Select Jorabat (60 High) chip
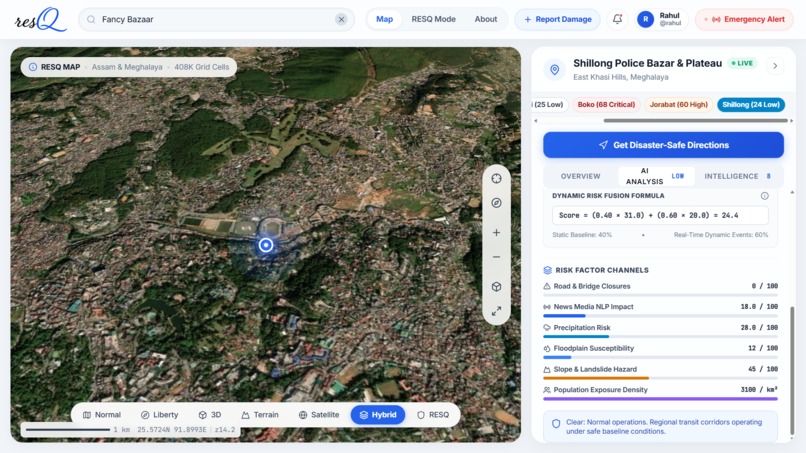This screenshot has width=806, height=453. (x=679, y=104)
